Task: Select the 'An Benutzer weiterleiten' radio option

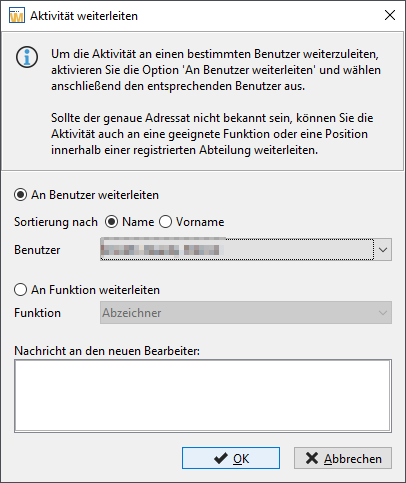Action: 20,195
